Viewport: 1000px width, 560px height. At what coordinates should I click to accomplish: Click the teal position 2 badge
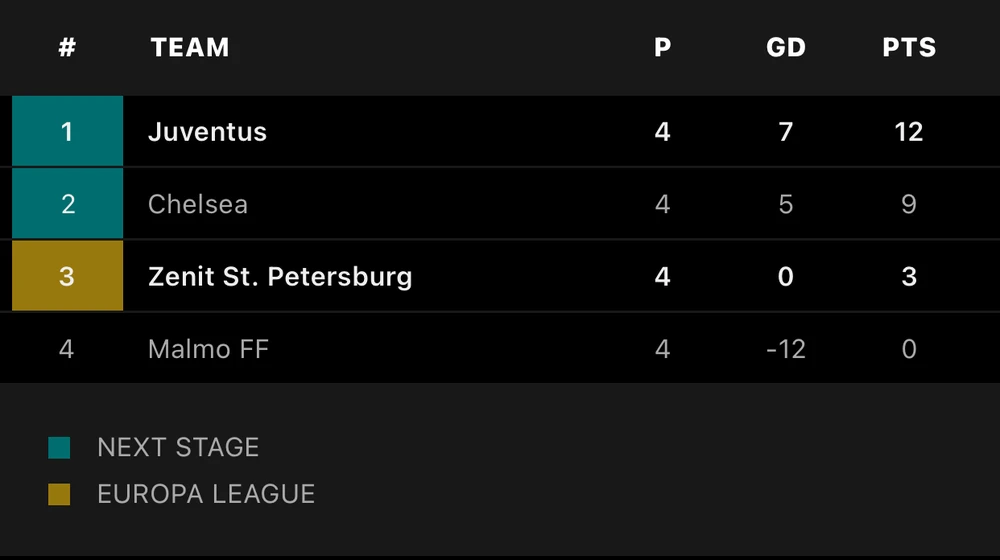click(x=67, y=204)
